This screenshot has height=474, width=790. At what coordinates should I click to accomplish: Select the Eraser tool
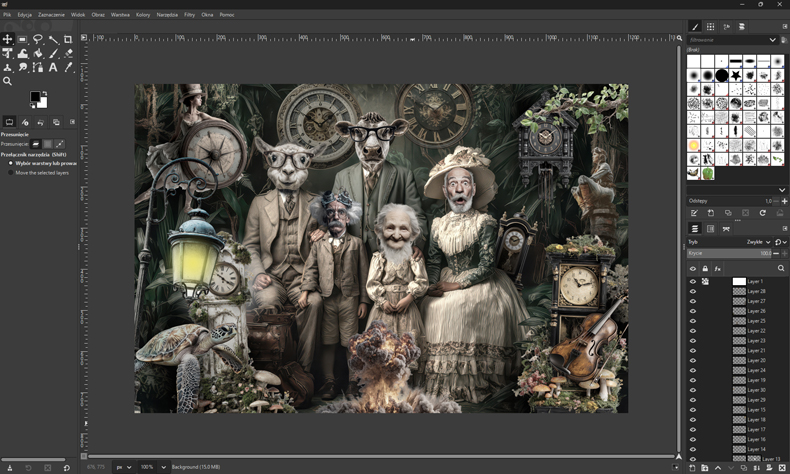tap(68, 53)
